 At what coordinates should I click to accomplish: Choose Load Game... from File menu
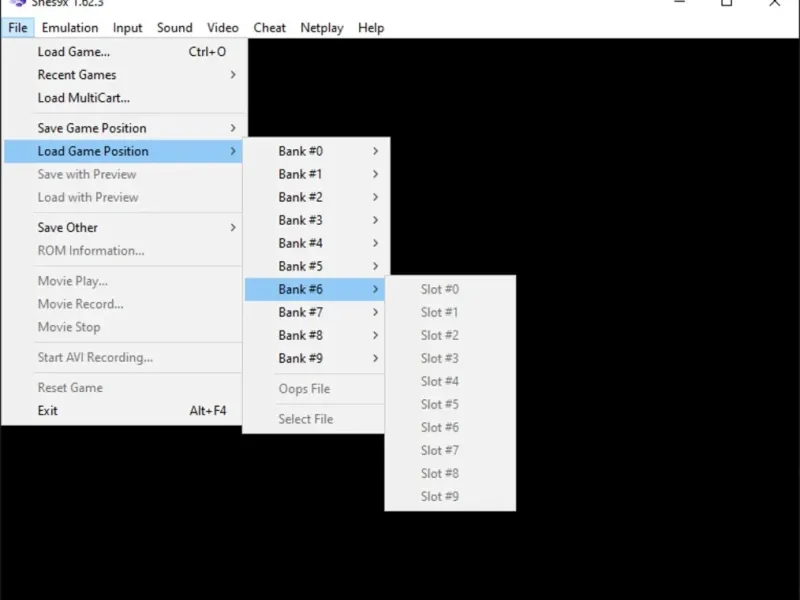point(123,52)
